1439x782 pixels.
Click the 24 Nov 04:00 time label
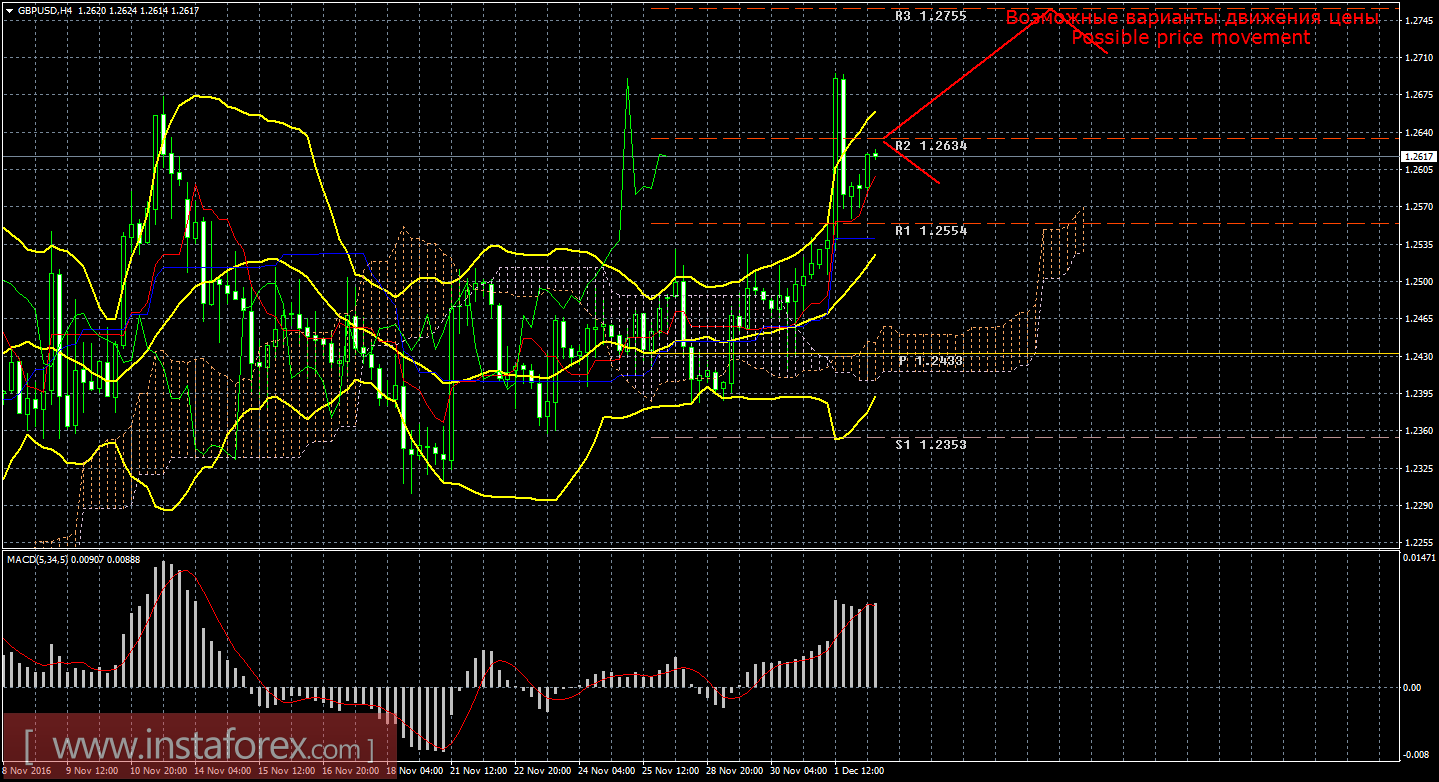pyautogui.click(x=607, y=772)
